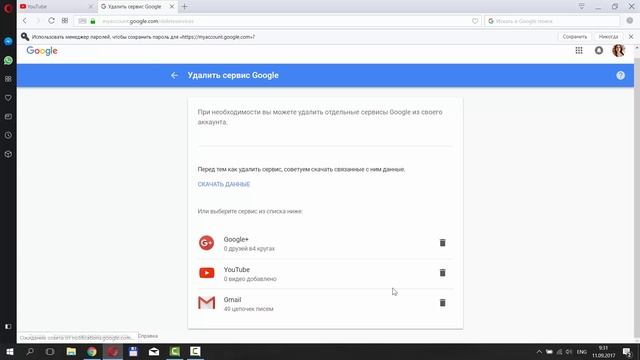Open the tab menu dropdown

pos(581,6)
